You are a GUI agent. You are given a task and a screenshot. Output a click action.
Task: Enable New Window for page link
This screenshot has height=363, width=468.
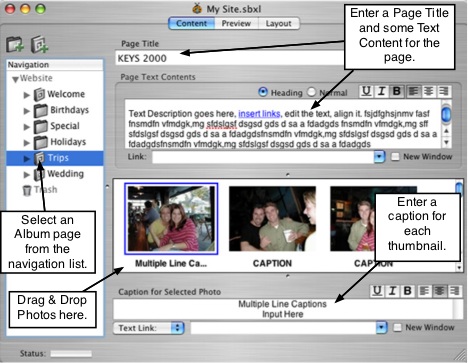click(x=395, y=157)
